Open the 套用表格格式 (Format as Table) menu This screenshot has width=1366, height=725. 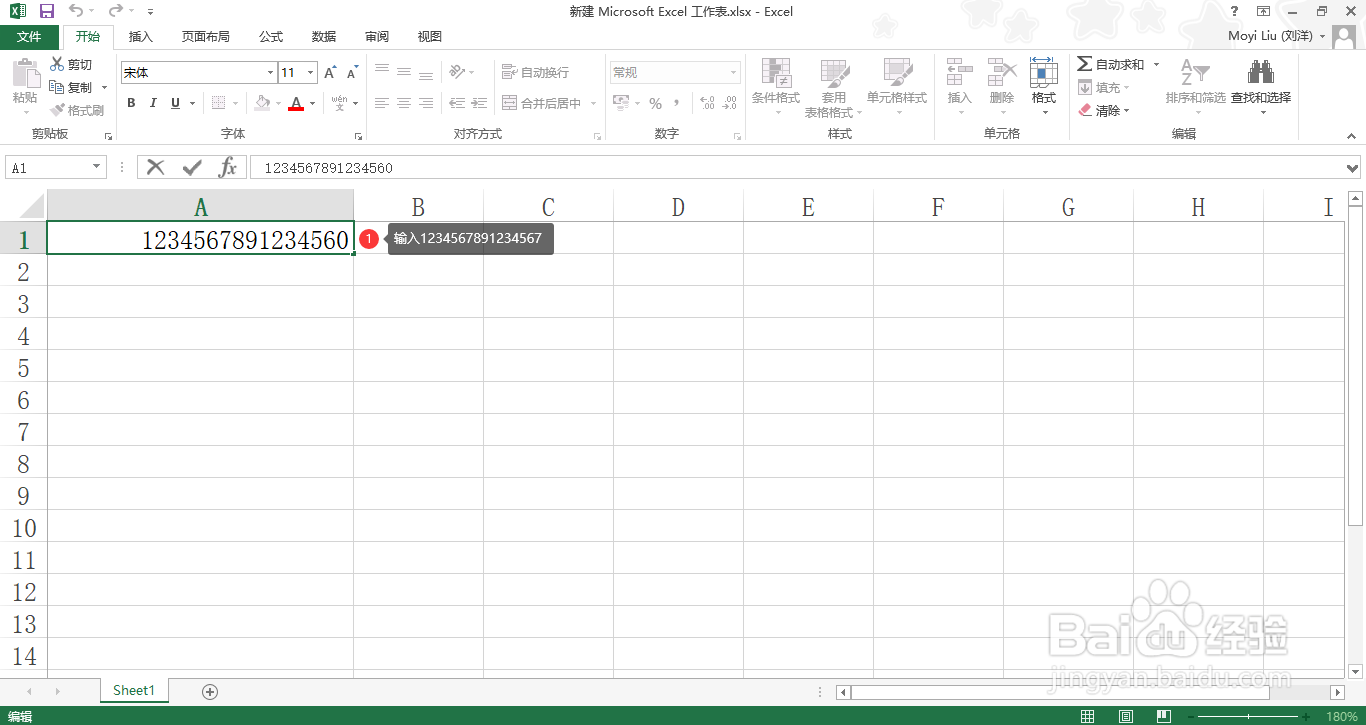click(834, 88)
